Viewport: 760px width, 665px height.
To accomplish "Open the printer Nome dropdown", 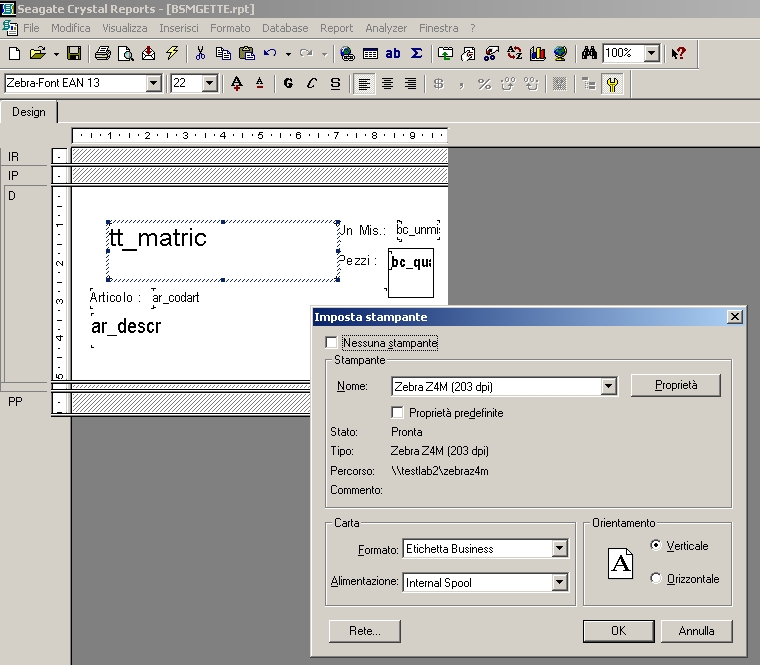I will click(x=608, y=386).
